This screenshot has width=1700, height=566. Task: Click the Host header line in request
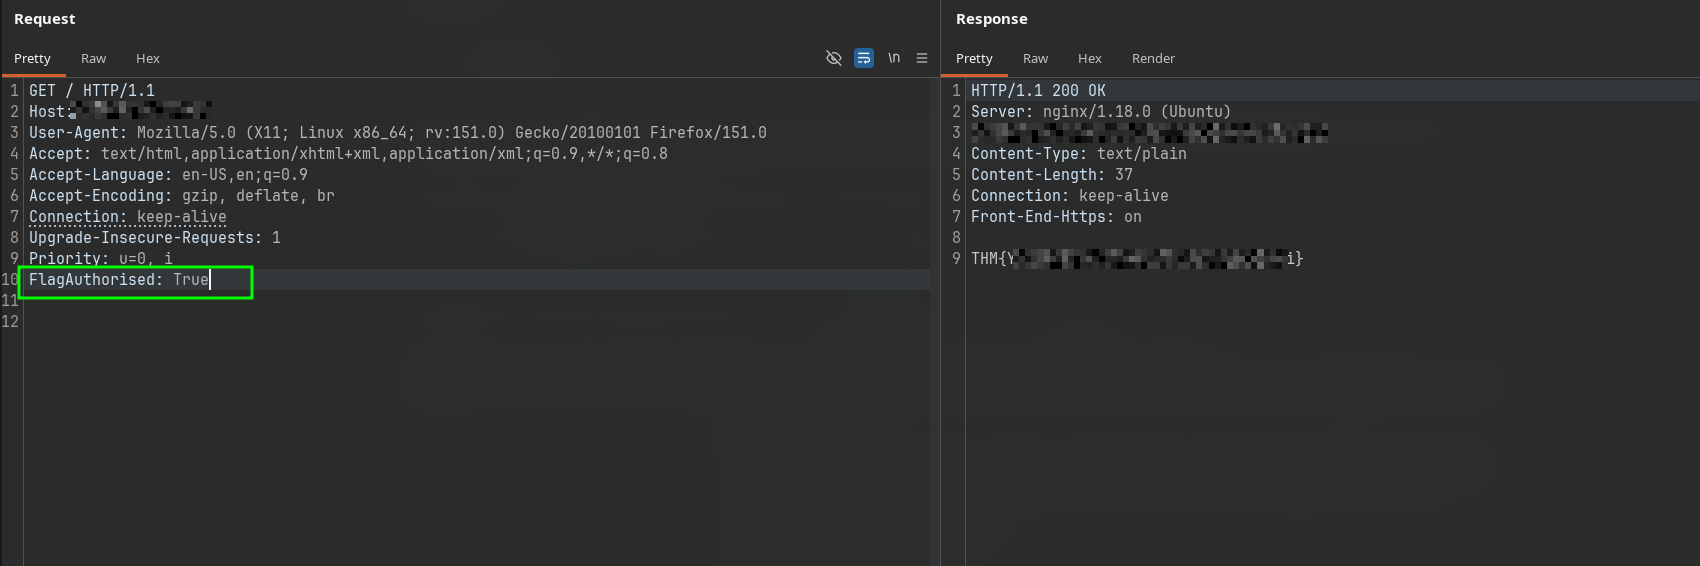coord(120,111)
